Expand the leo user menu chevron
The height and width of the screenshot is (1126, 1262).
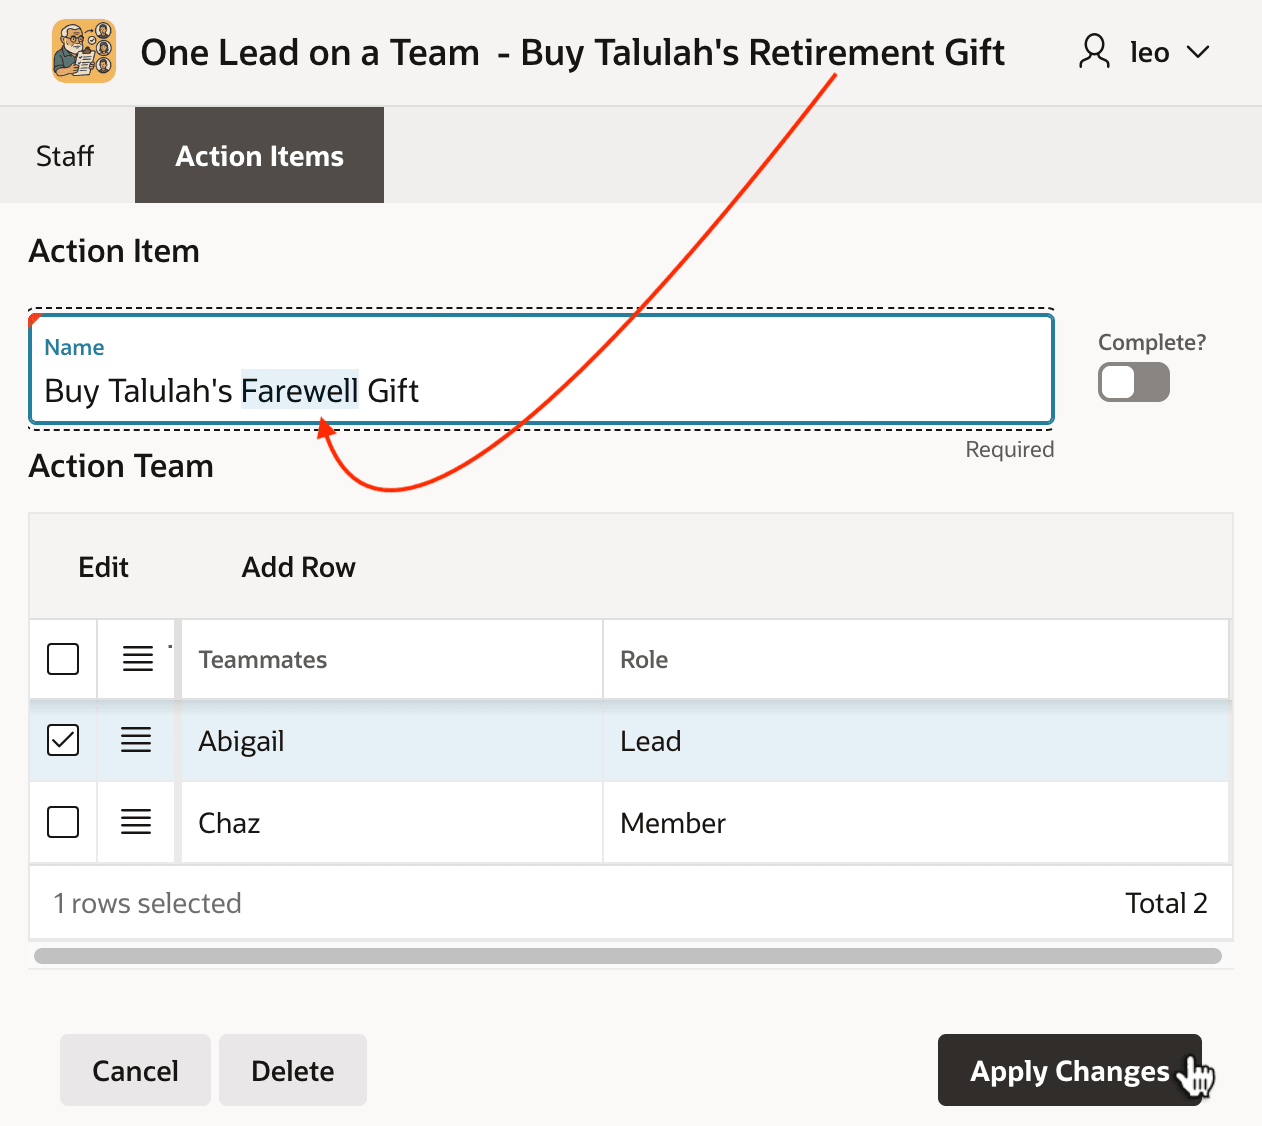(1197, 52)
